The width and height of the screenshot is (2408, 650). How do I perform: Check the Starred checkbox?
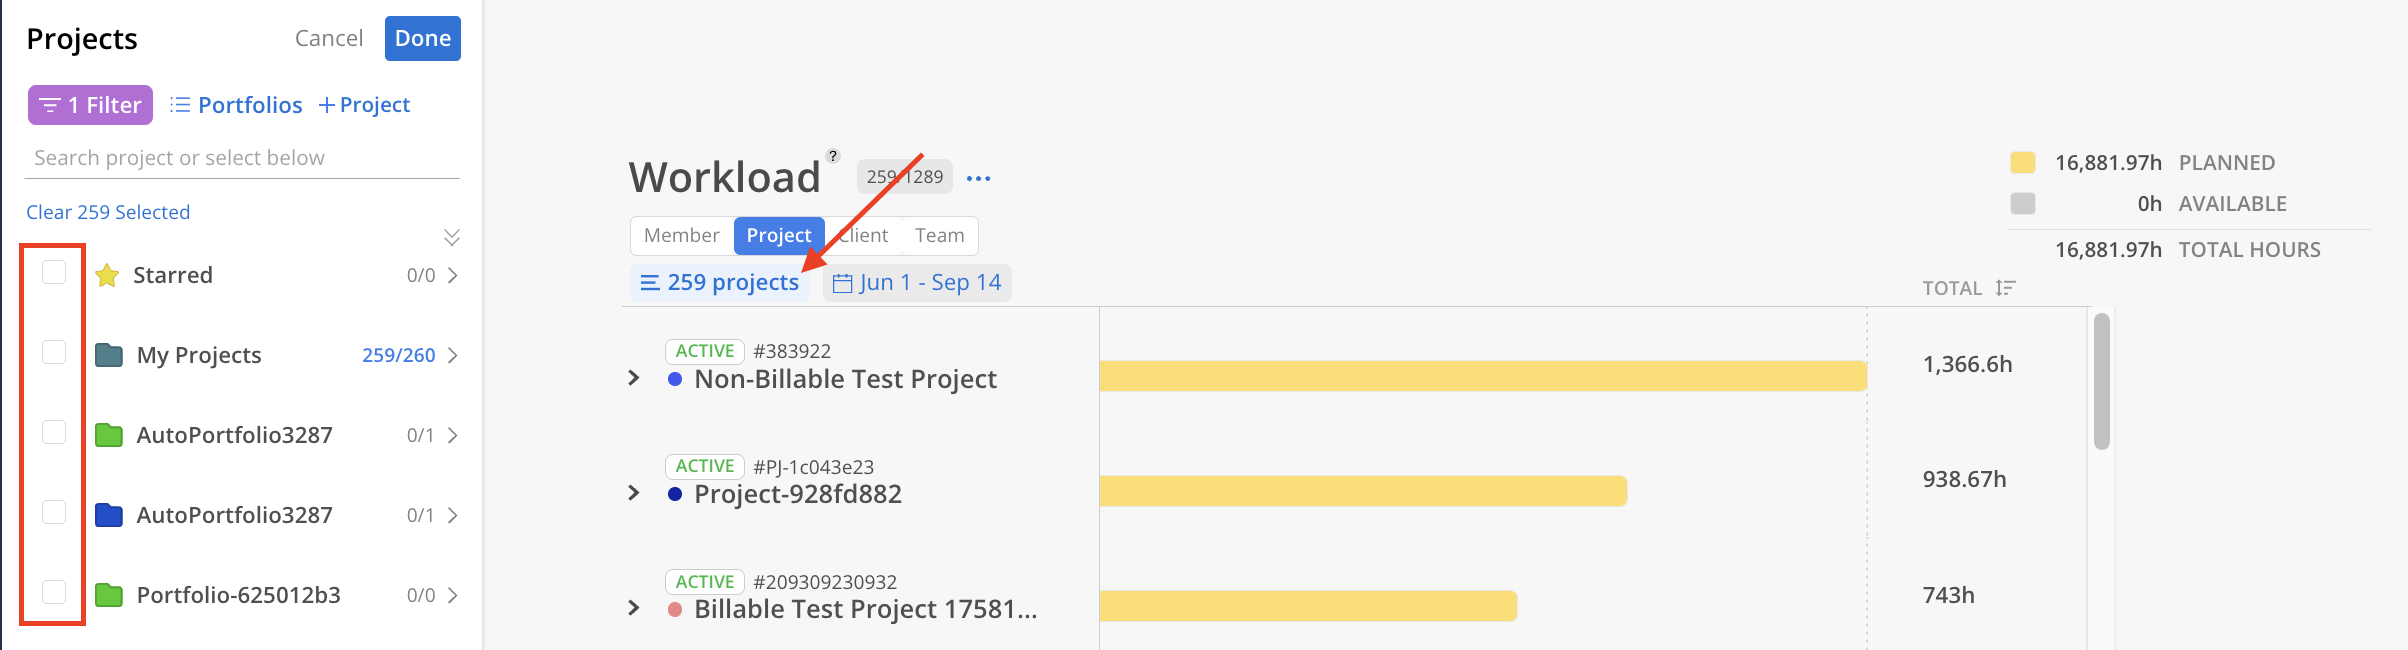tap(54, 272)
